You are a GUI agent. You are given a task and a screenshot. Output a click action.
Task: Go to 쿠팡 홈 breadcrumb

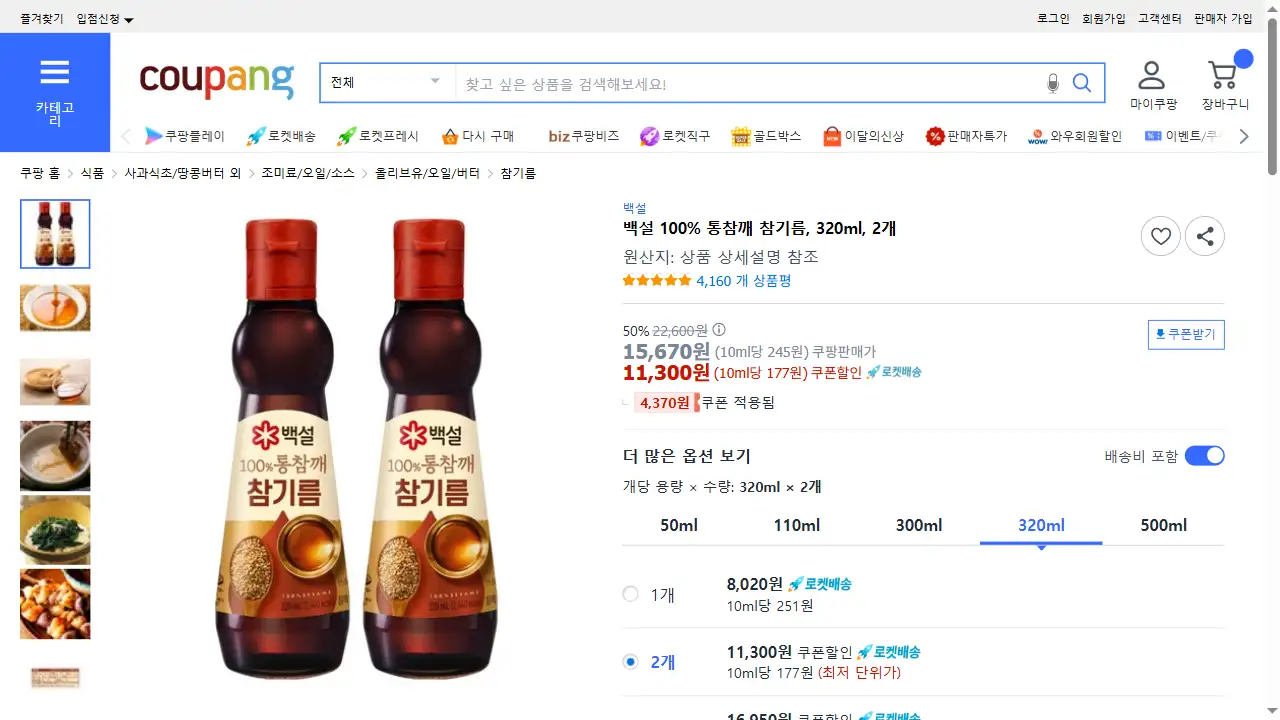coord(40,173)
